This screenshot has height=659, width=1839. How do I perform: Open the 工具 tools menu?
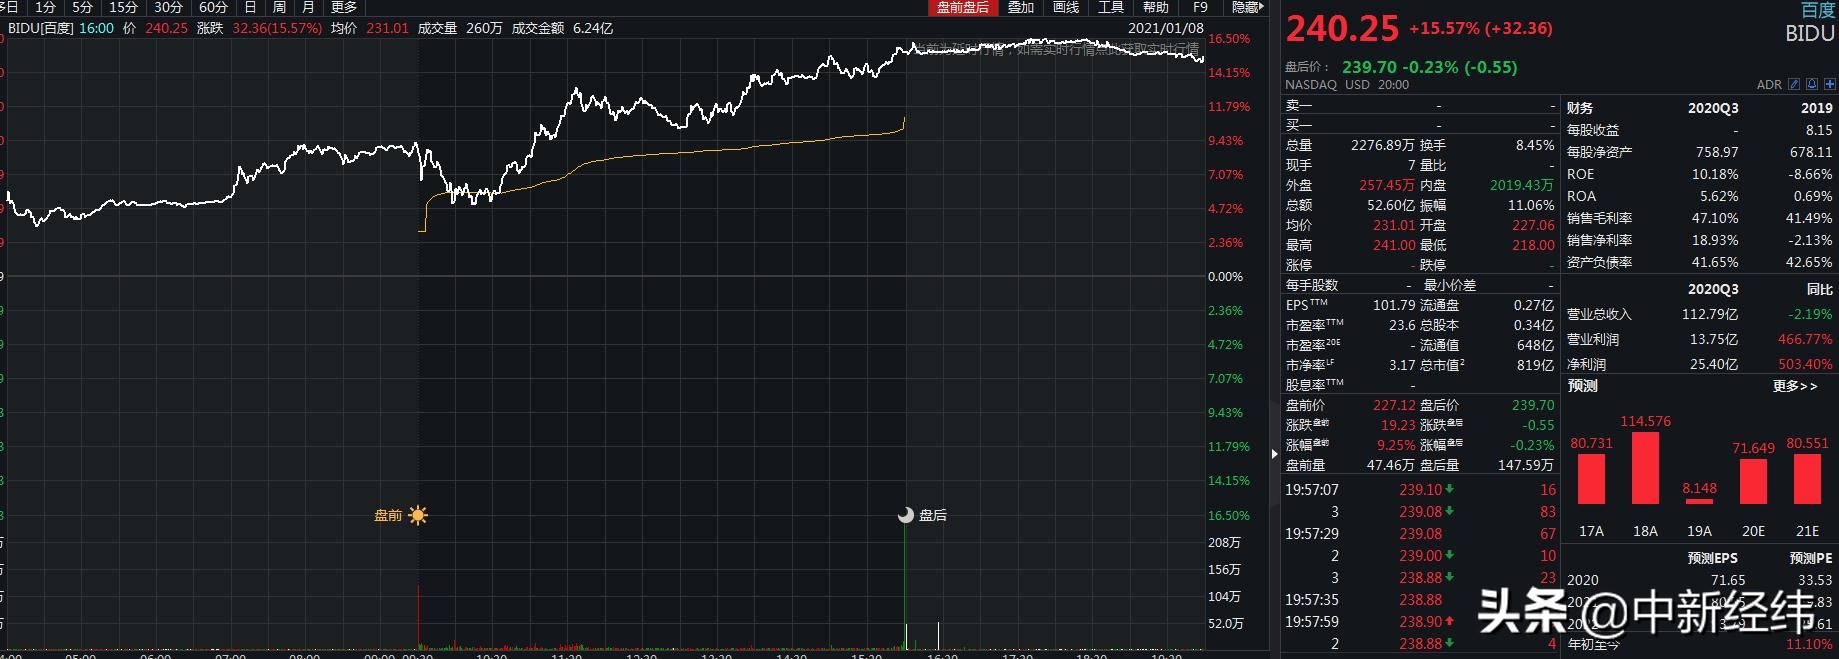pos(1111,7)
